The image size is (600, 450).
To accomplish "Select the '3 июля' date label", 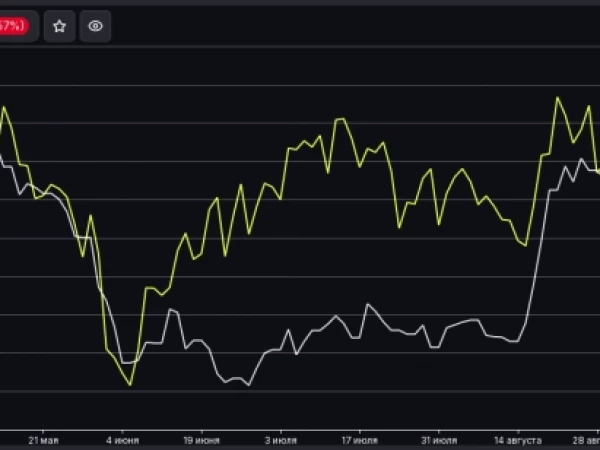I will (x=281, y=440).
